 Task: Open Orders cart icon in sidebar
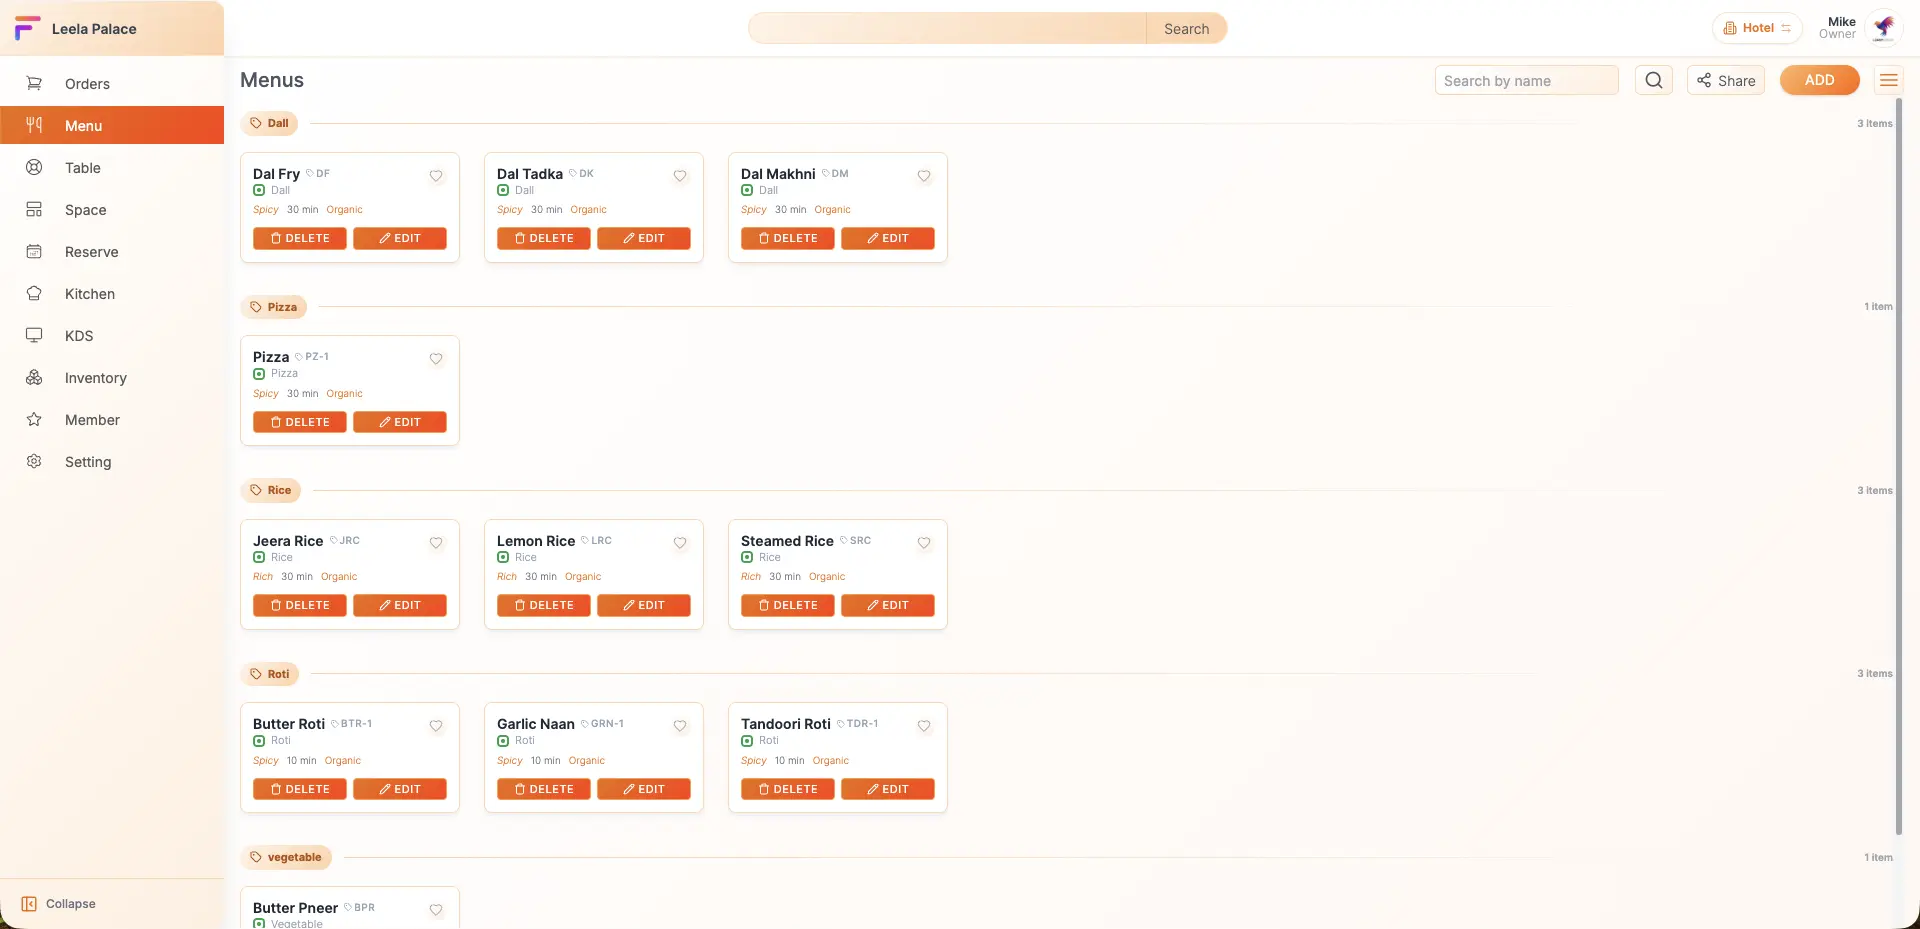coord(34,84)
